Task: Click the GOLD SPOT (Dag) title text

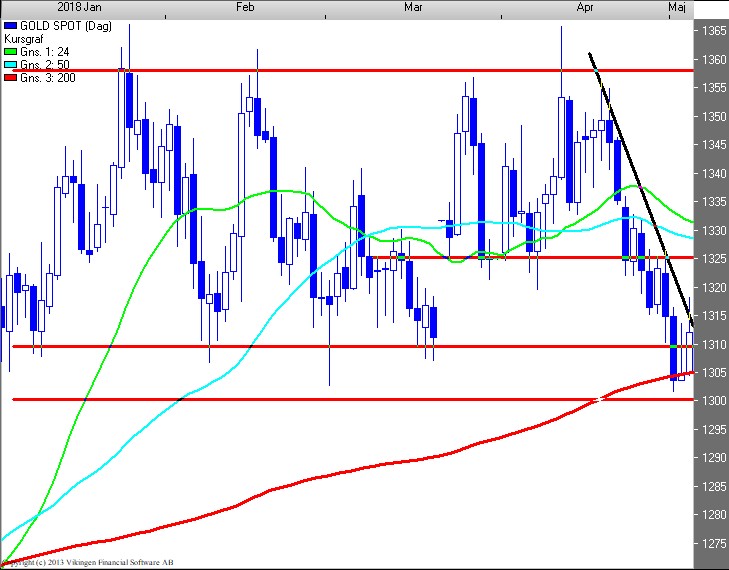Action: (x=58, y=25)
